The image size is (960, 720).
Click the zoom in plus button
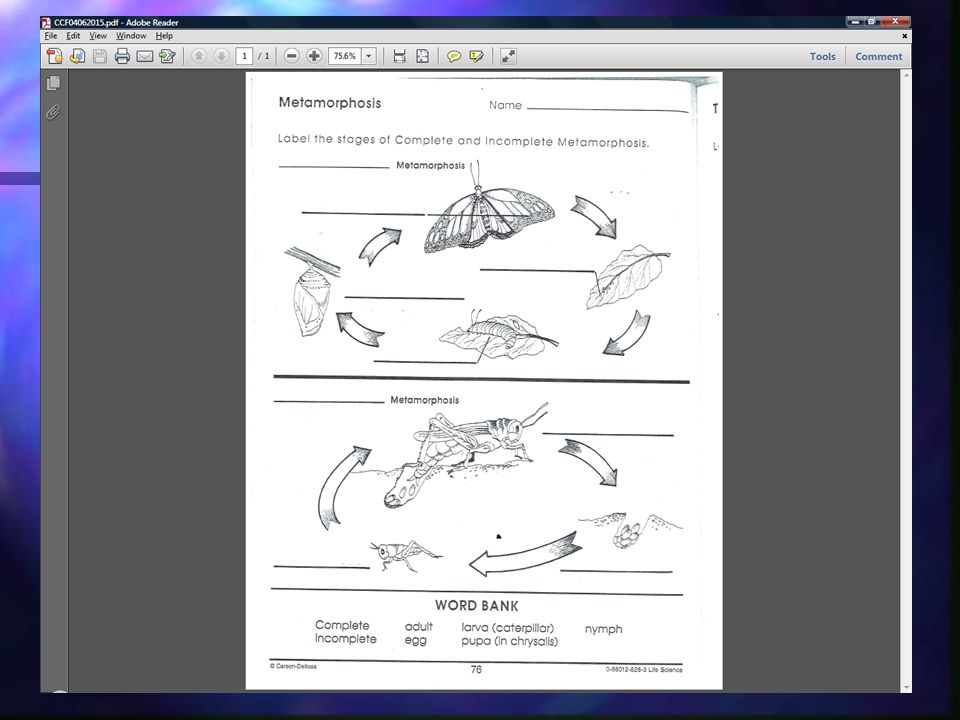314,56
